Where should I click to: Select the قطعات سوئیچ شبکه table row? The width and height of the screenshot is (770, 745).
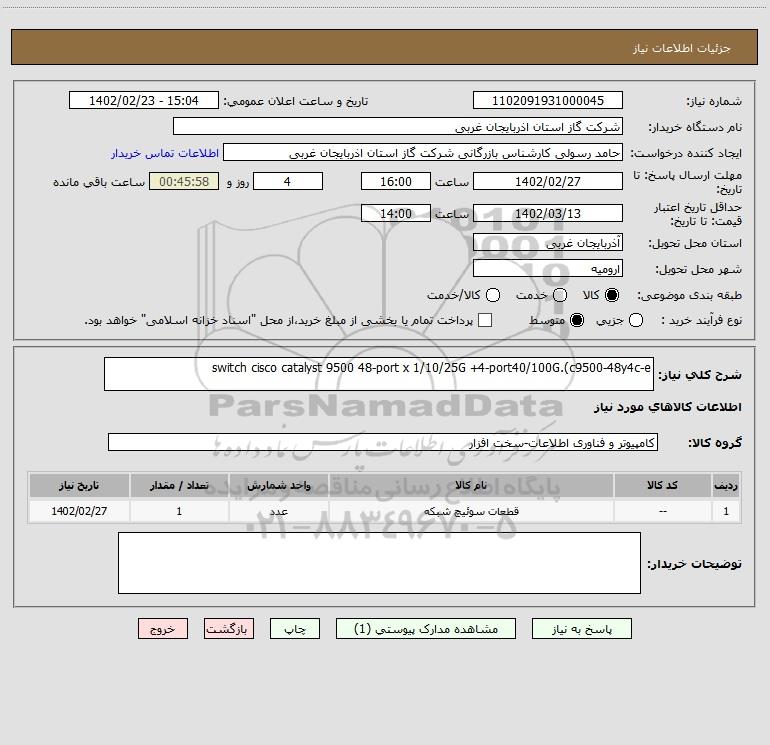(x=385, y=511)
